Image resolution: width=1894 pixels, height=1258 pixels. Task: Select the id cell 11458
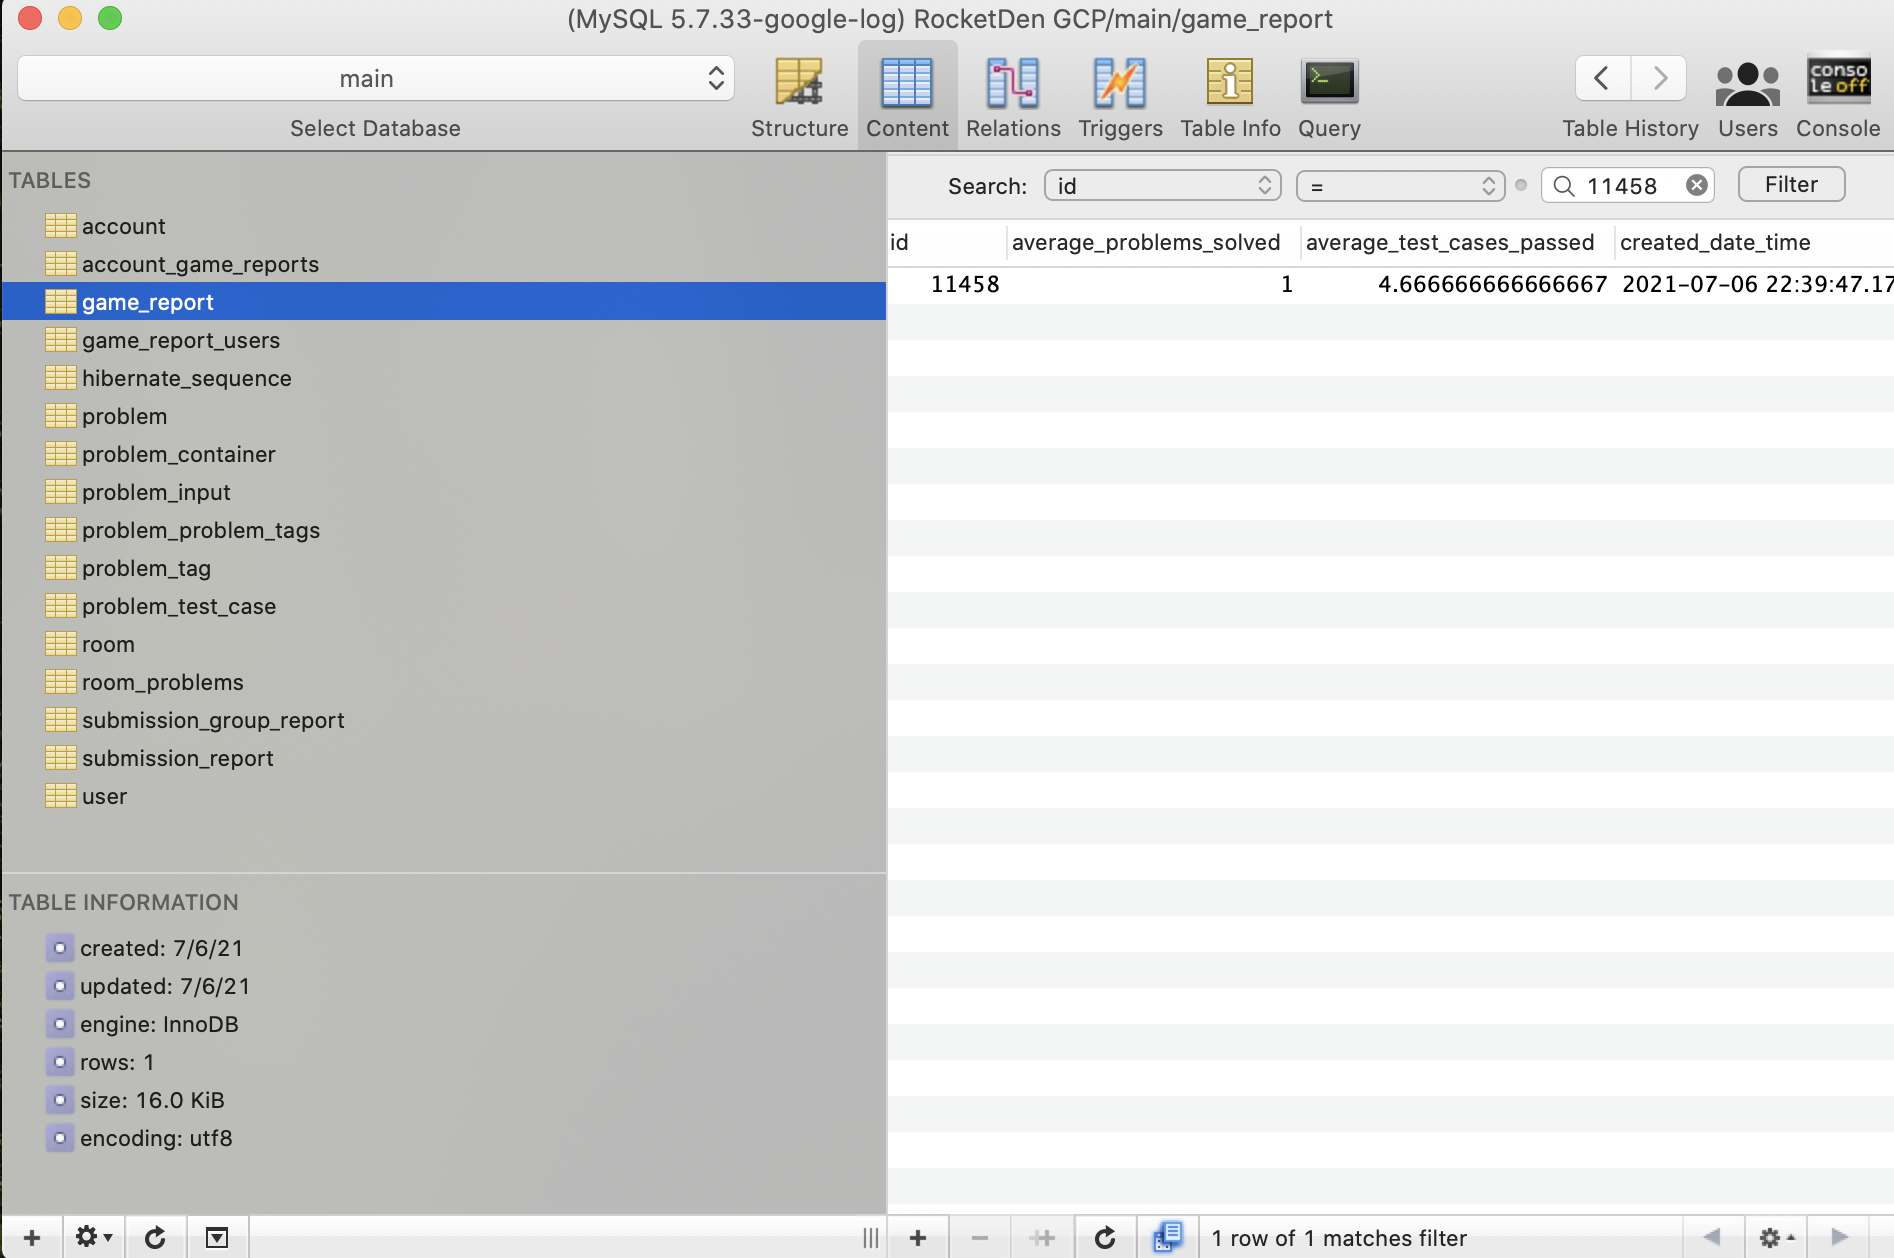pos(947,284)
